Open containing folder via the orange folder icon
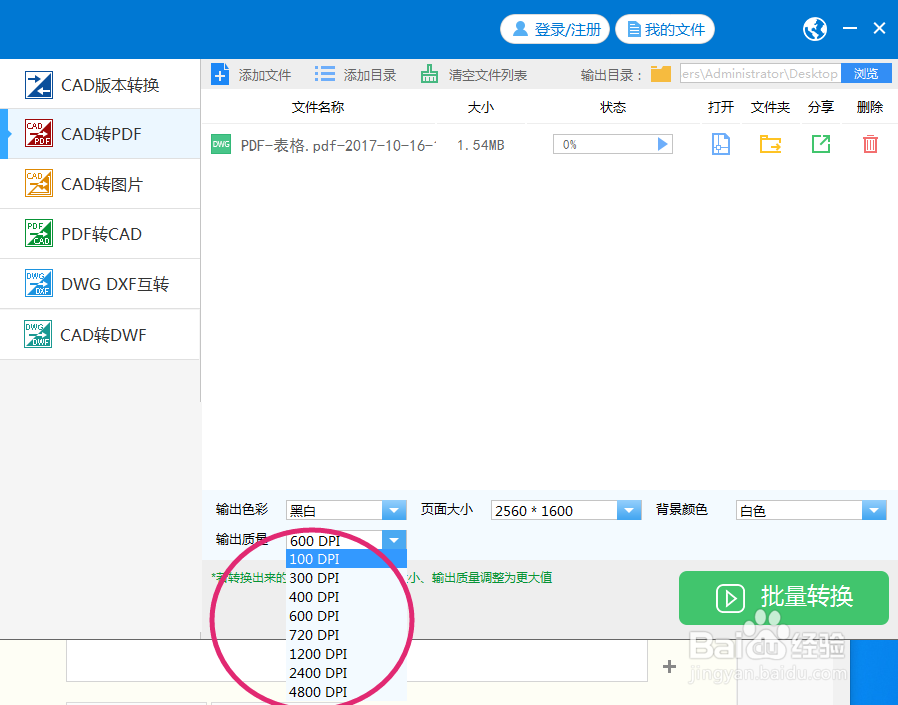The height and width of the screenshot is (705, 898). tap(770, 144)
